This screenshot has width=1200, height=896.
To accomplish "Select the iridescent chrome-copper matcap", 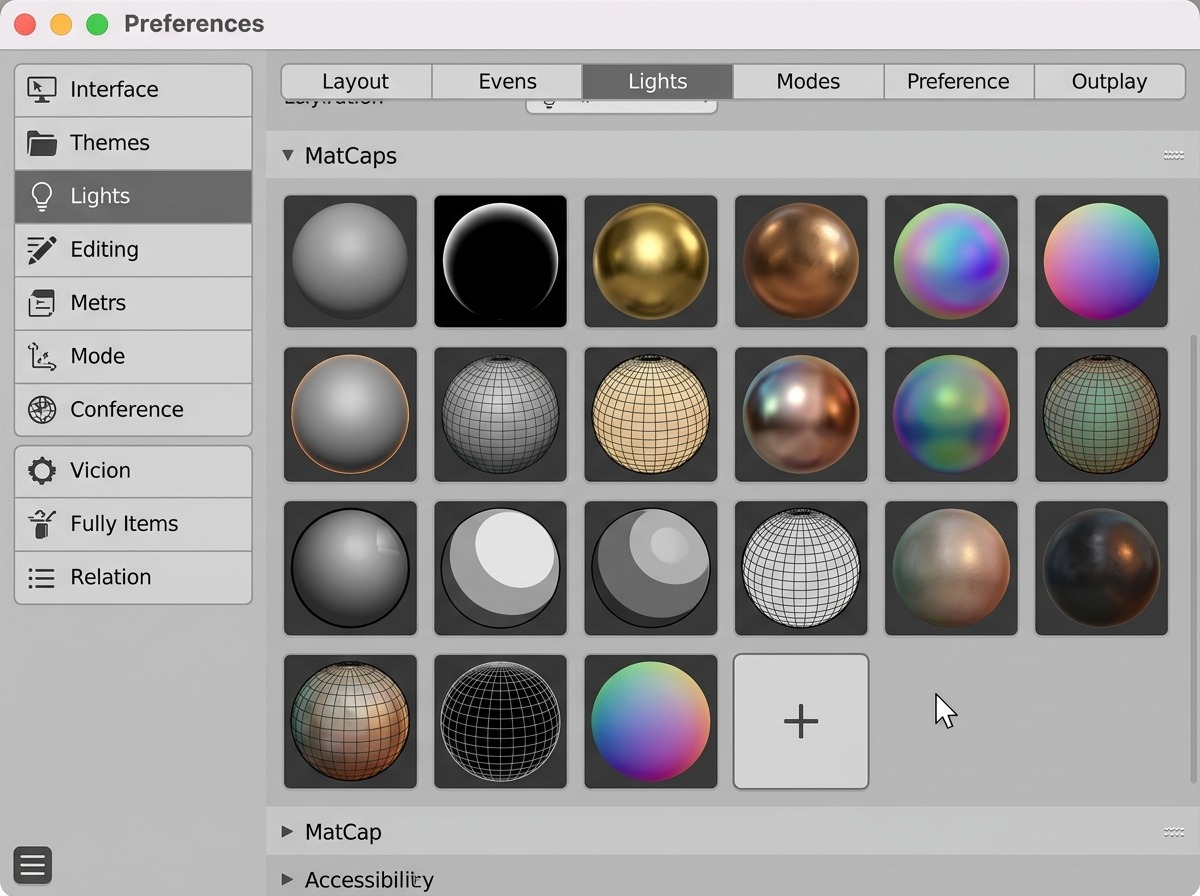I will (x=801, y=414).
